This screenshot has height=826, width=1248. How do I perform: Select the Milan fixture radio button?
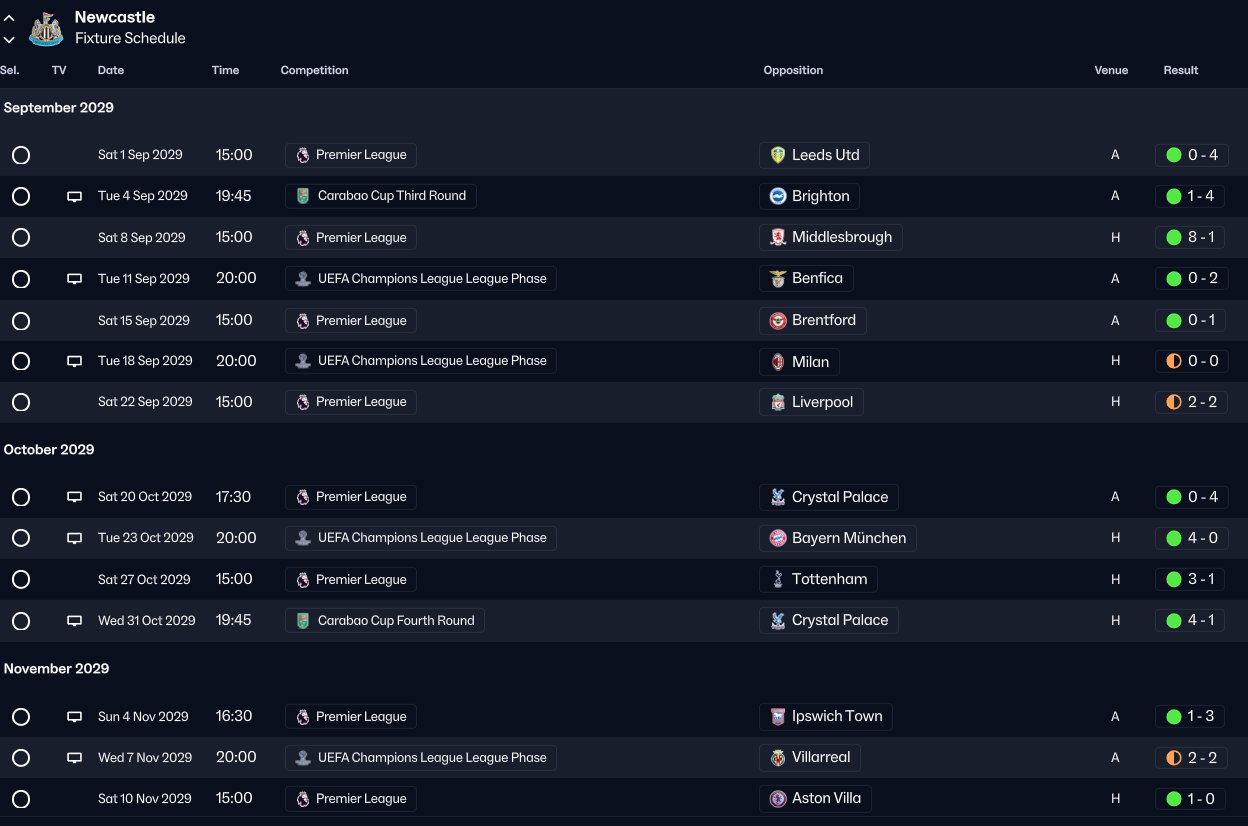tap(21, 361)
